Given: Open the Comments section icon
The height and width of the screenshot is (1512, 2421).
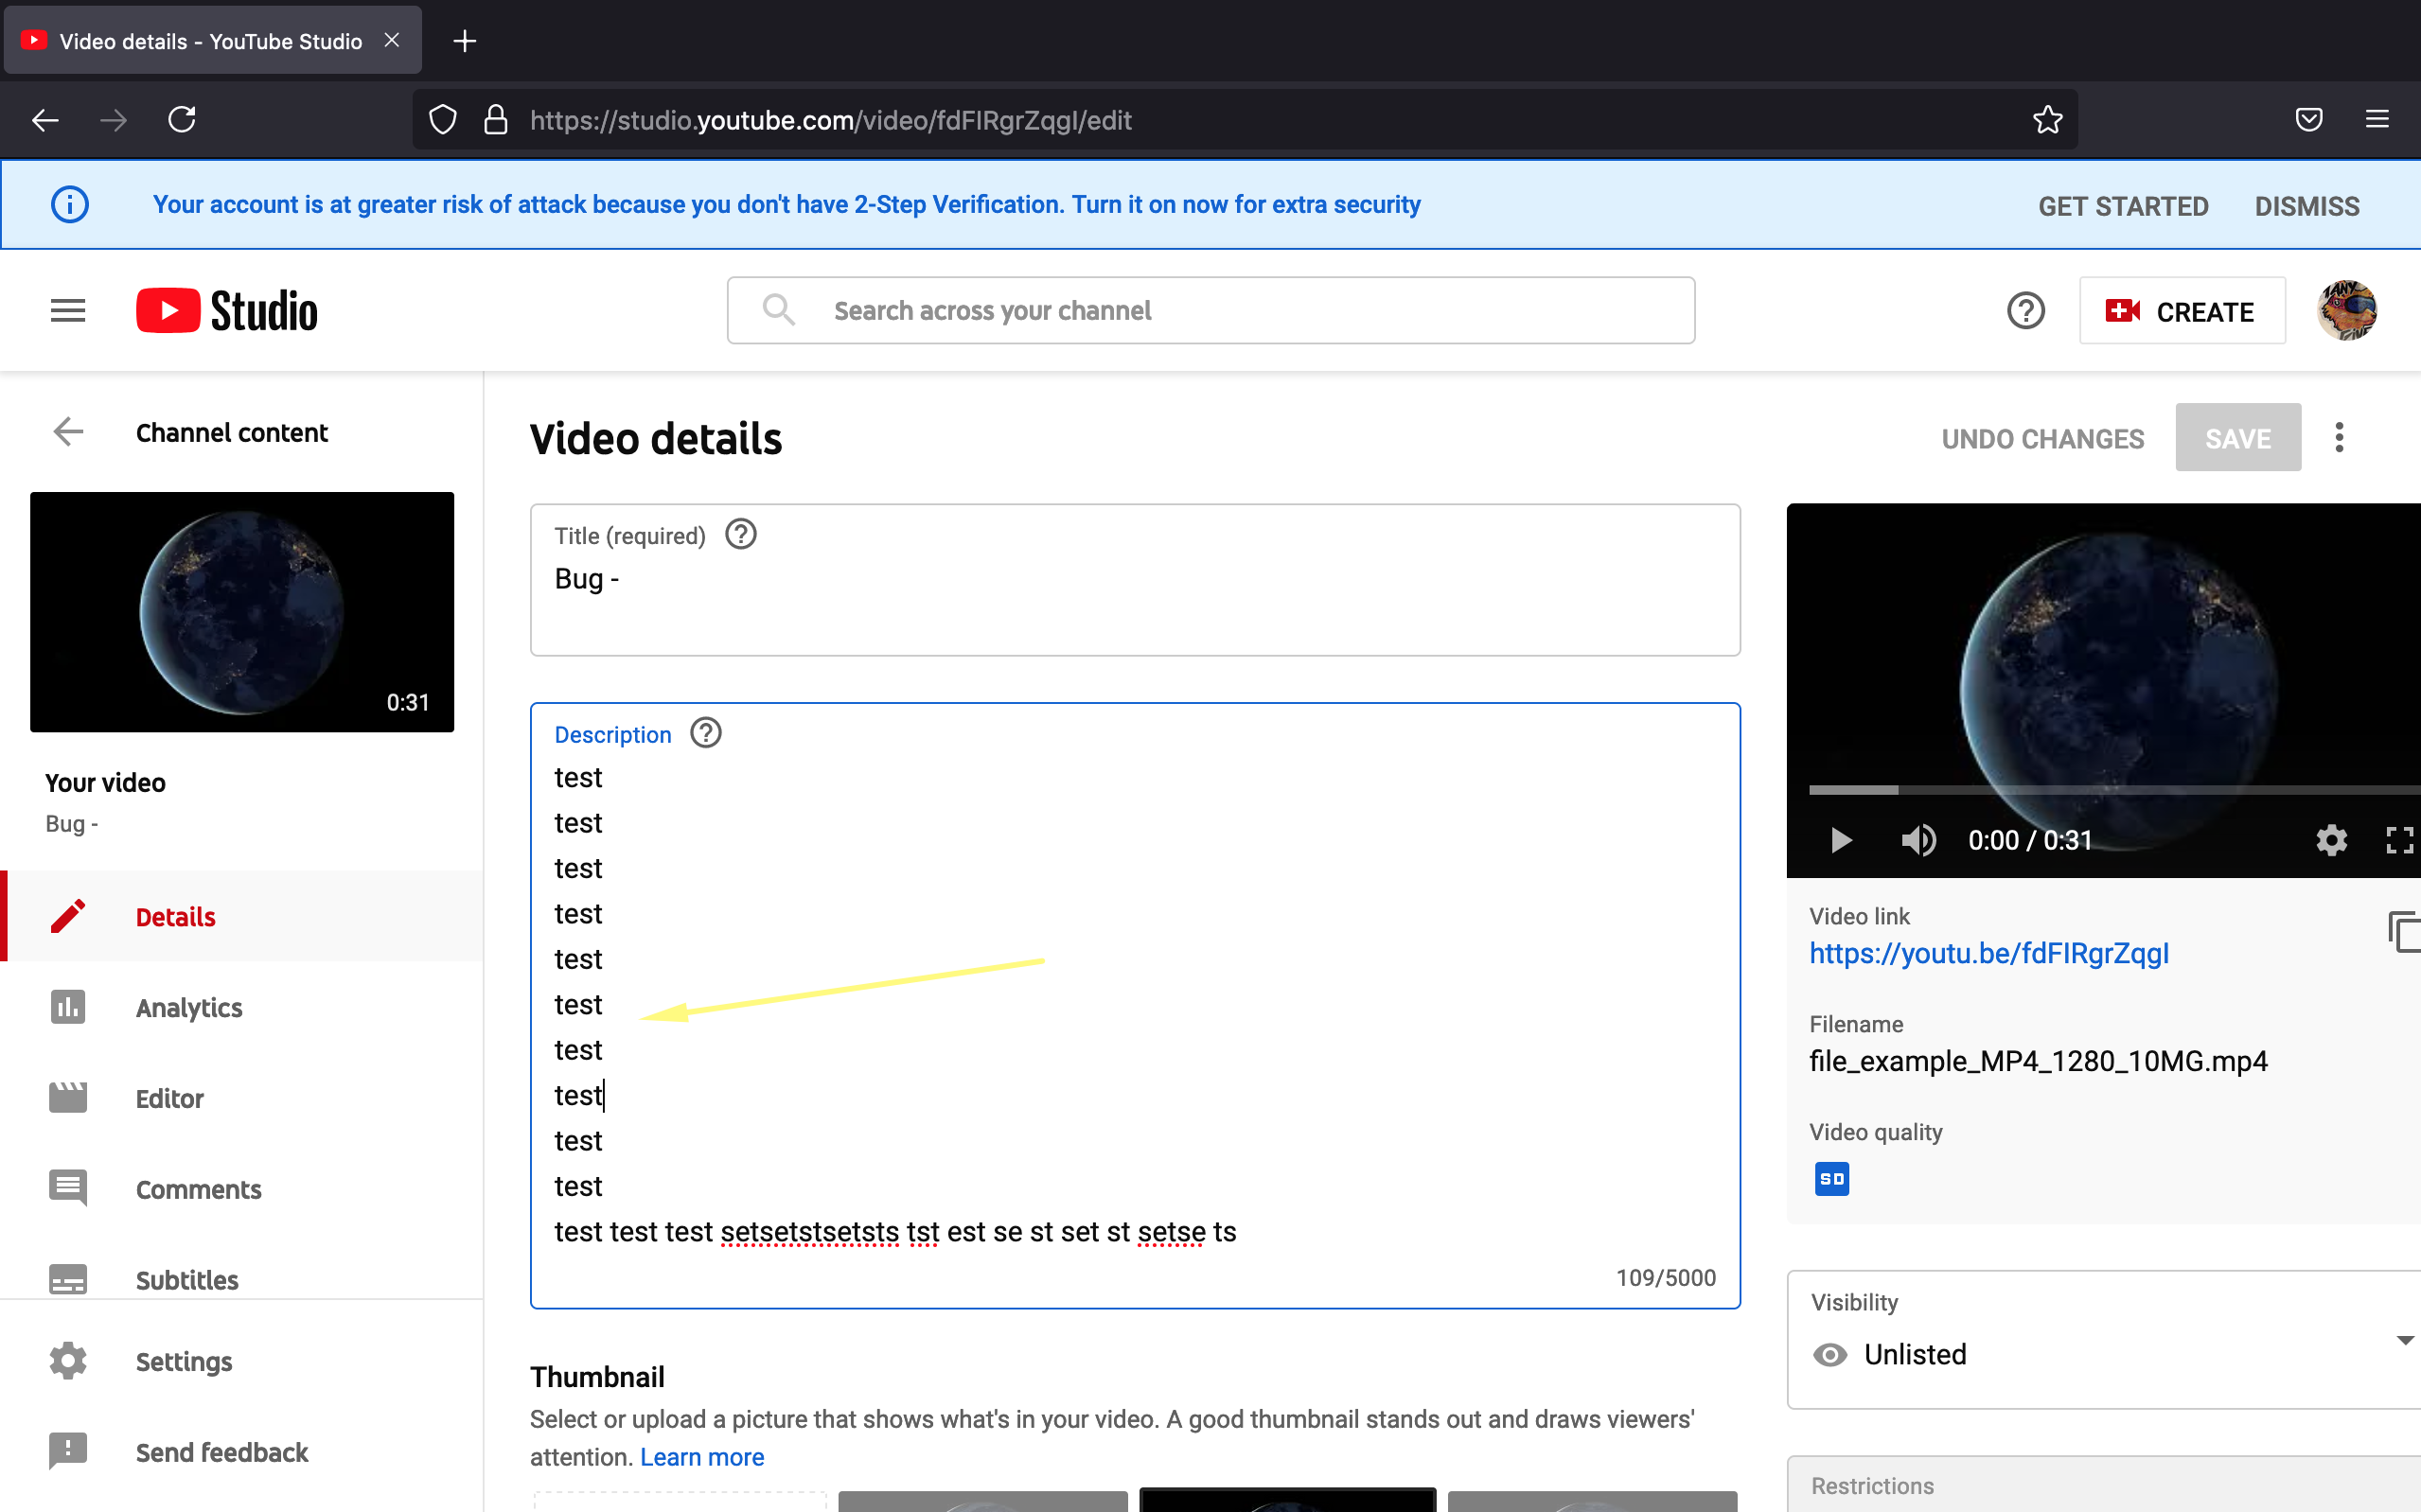Looking at the screenshot, I should pyautogui.click(x=67, y=1188).
